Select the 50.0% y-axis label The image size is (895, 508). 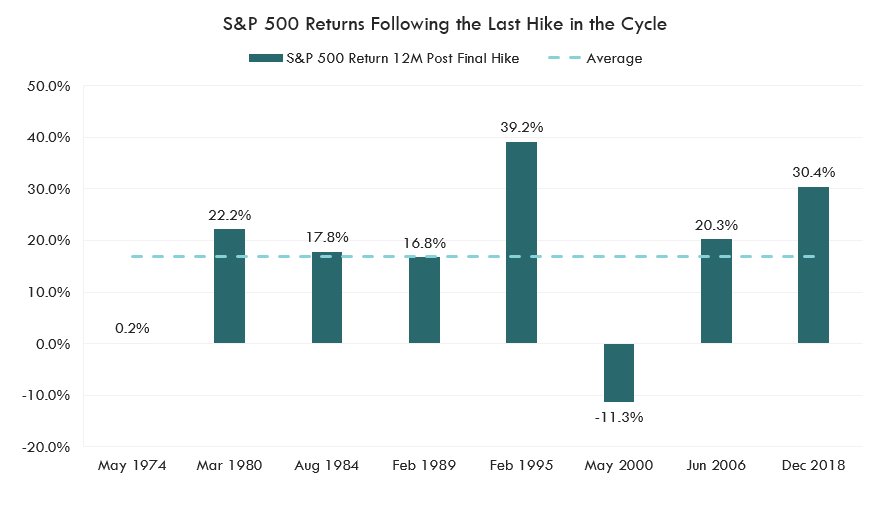point(48,86)
